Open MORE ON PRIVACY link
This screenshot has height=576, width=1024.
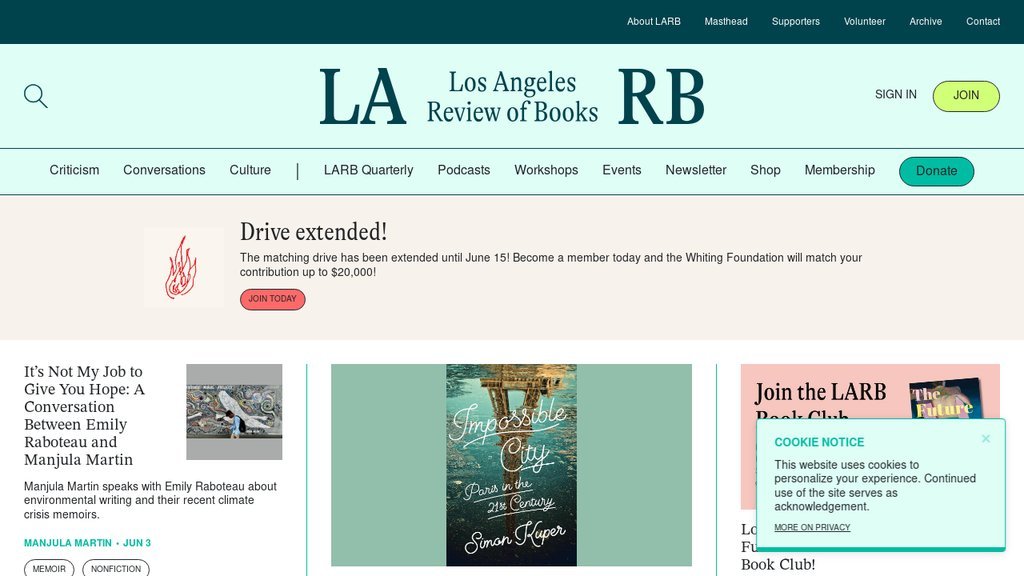pos(812,527)
